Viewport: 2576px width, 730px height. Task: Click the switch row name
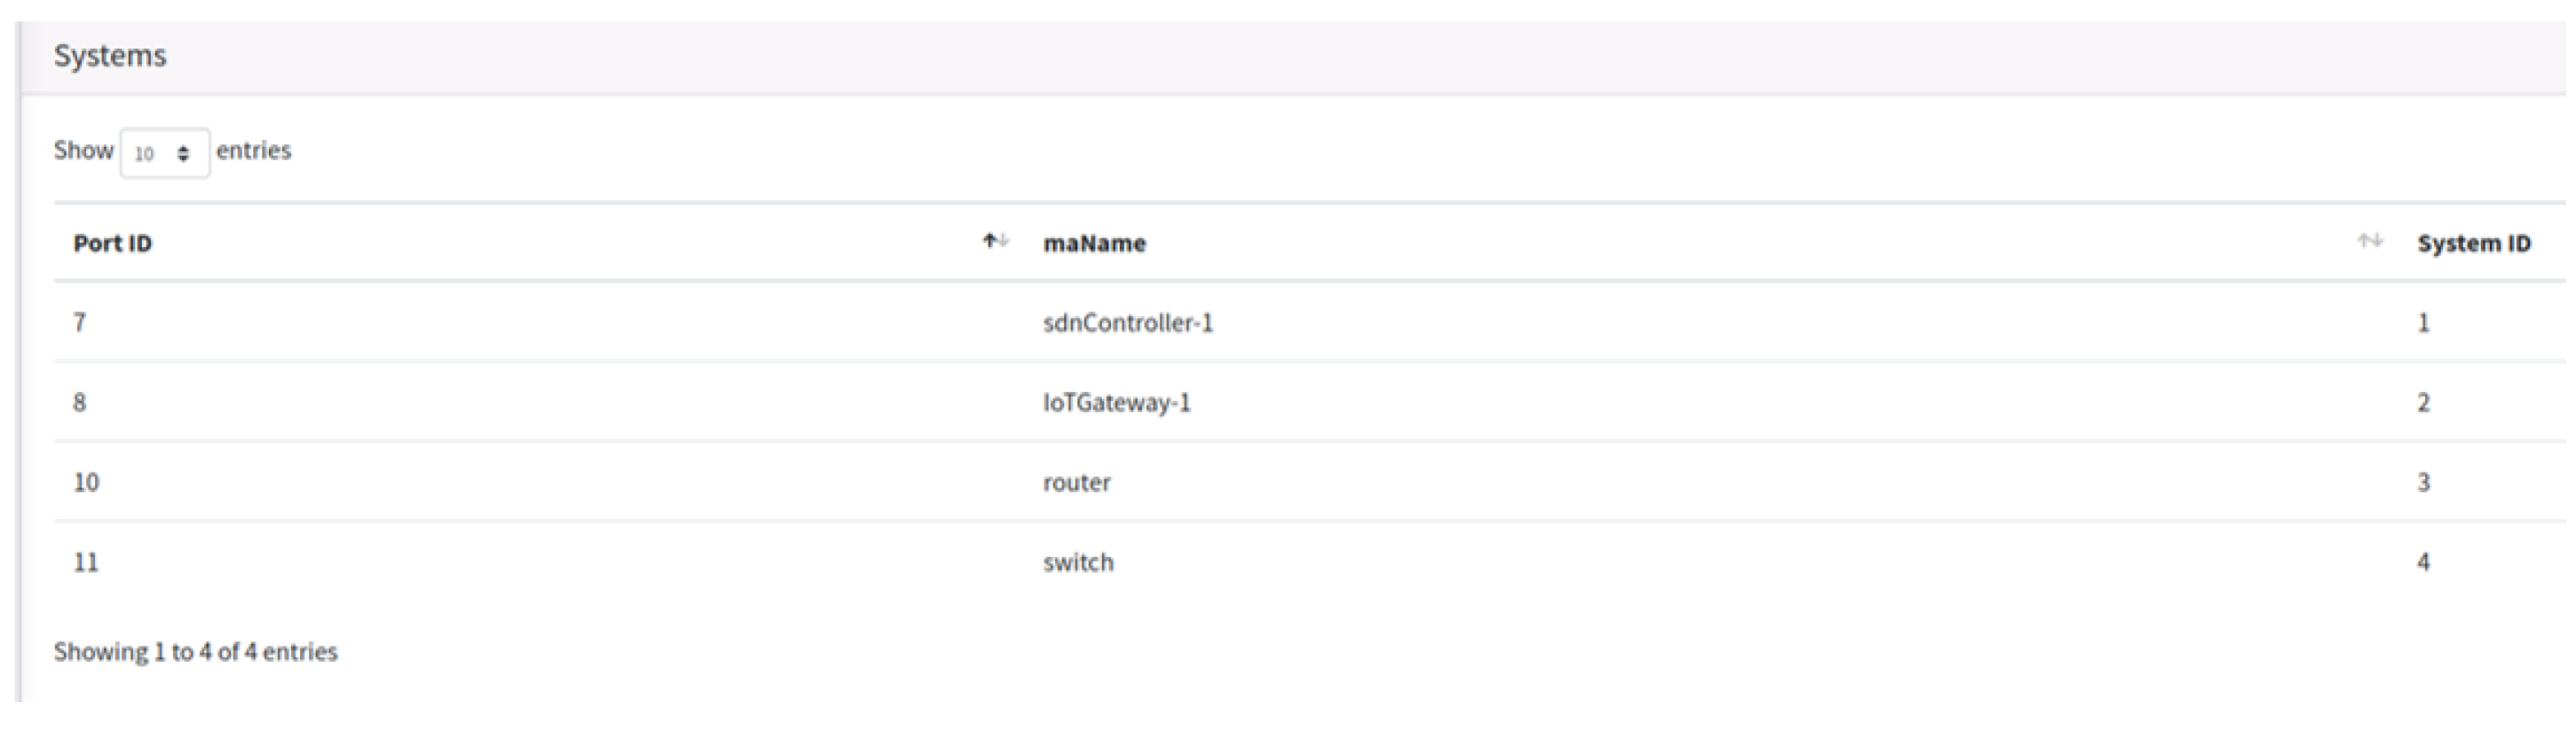click(1078, 563)
